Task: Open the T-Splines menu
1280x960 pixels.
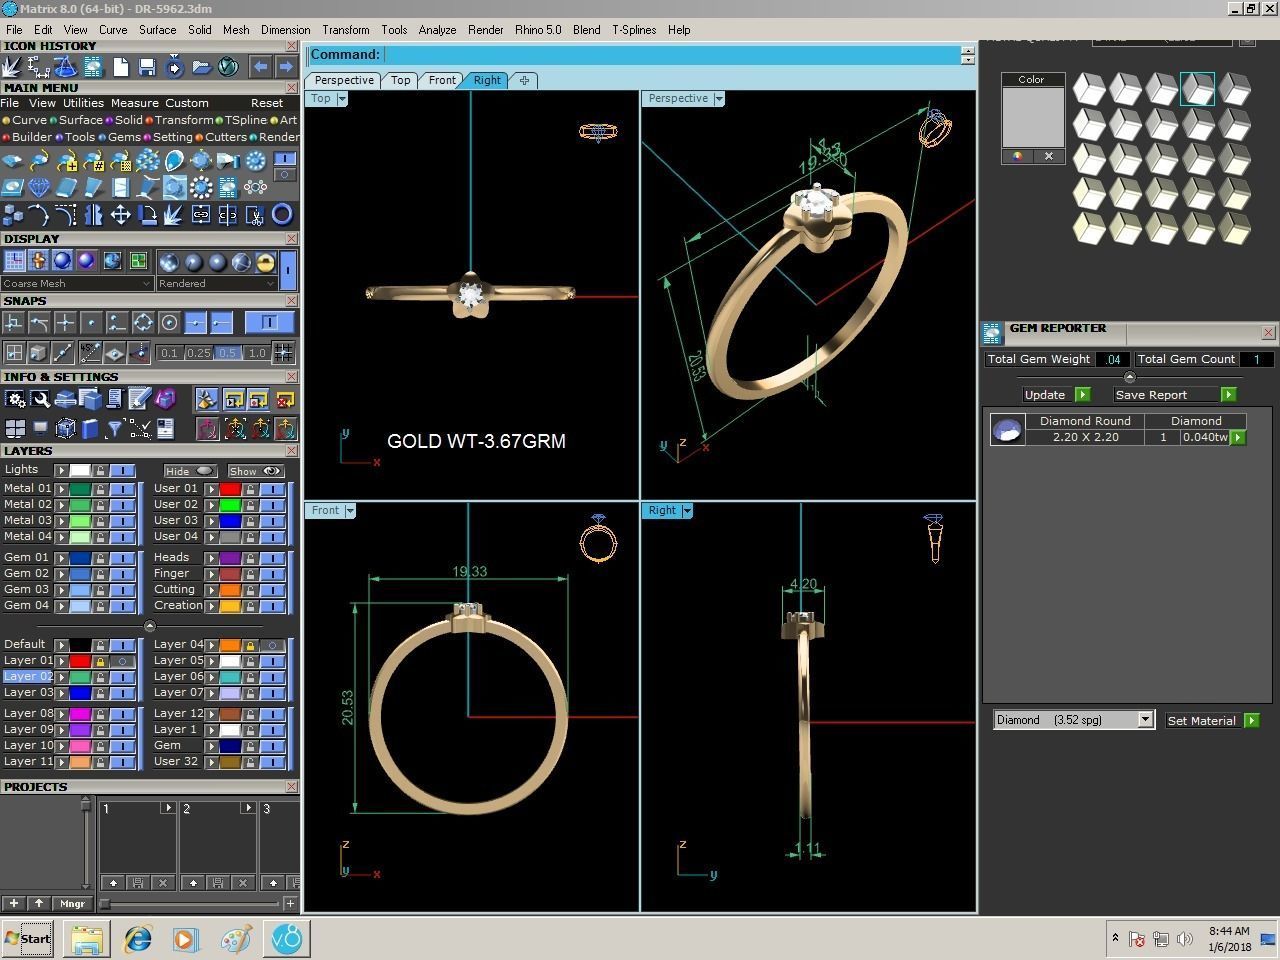Action: [x=634, y=30]
